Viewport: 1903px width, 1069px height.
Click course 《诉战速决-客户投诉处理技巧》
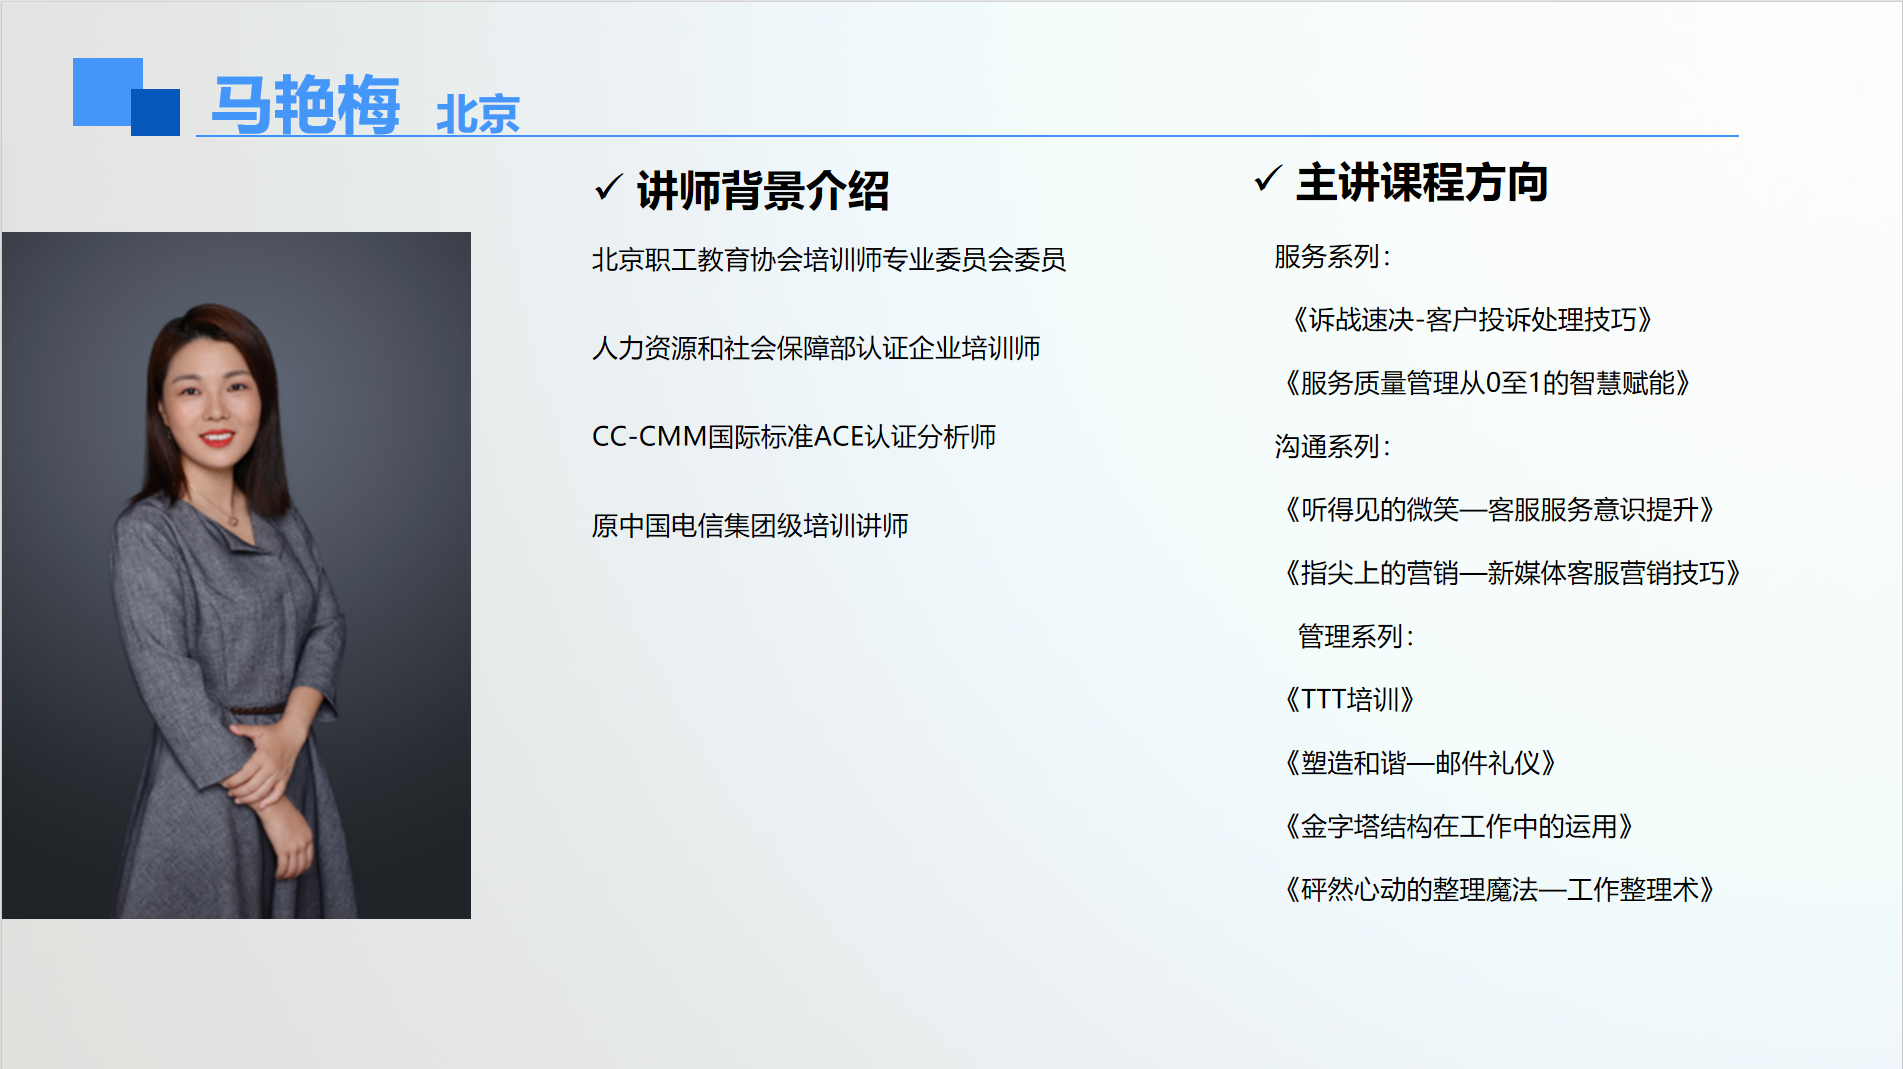tap(1469, 320)
